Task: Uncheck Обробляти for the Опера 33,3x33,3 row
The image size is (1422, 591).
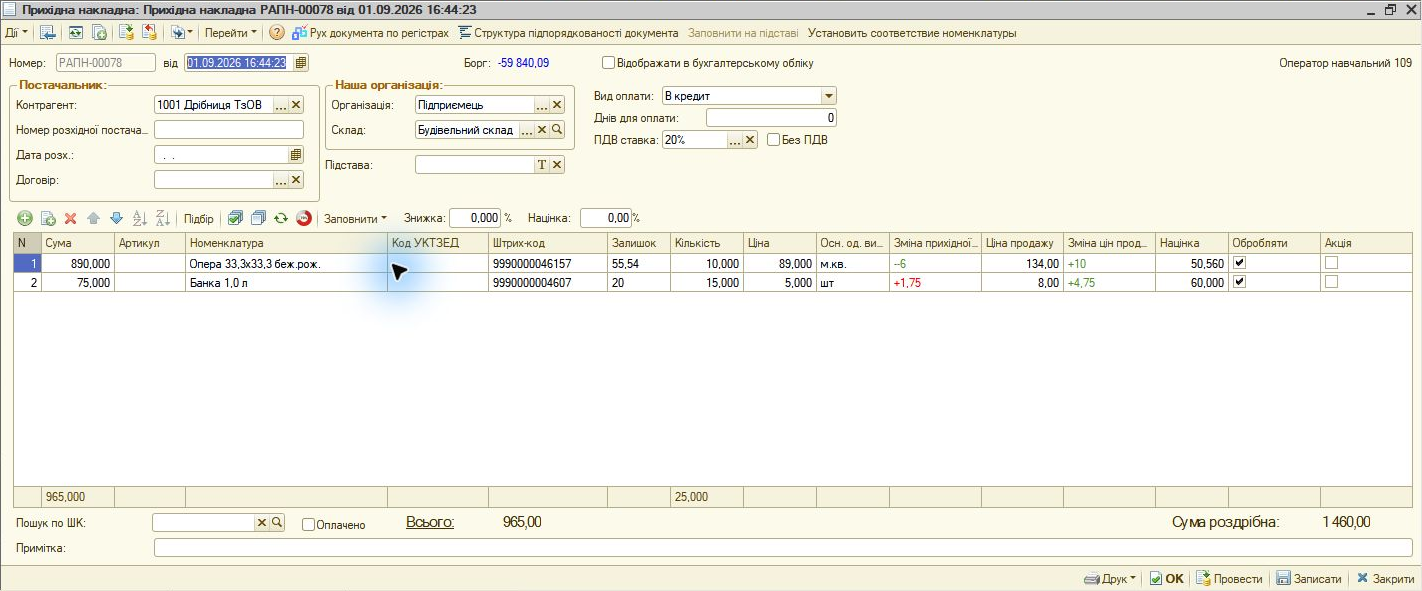Action: pyautogui.click(x=1239, y=262)
